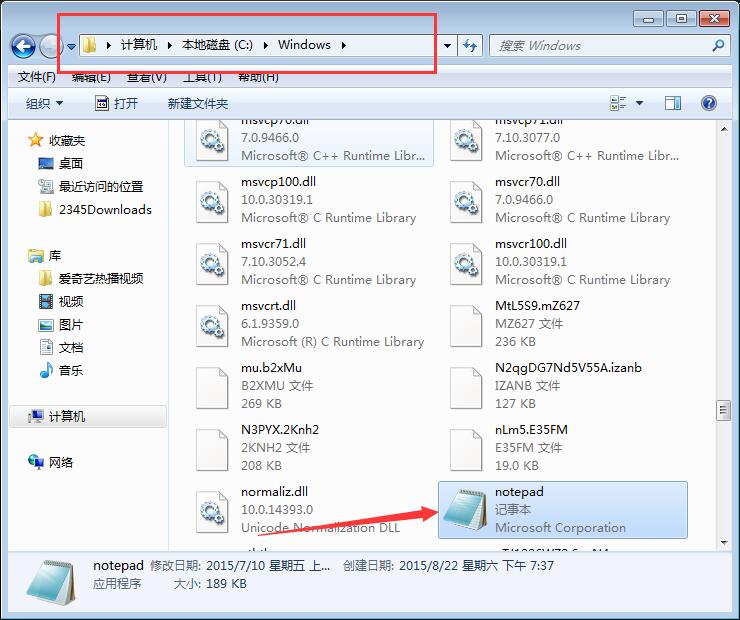Click the msvcrt.dll file name
Screen dimensions: 740x620
click(269, 306)
